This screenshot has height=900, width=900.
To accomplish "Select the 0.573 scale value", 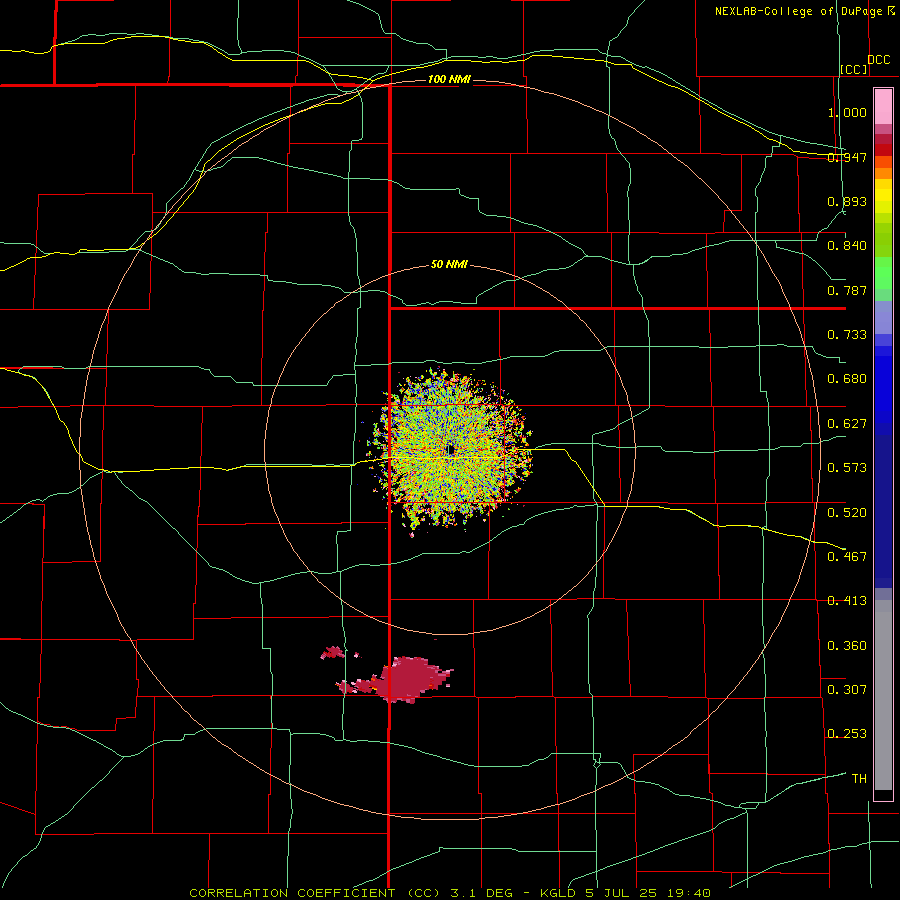I will [x=847, y=468].
